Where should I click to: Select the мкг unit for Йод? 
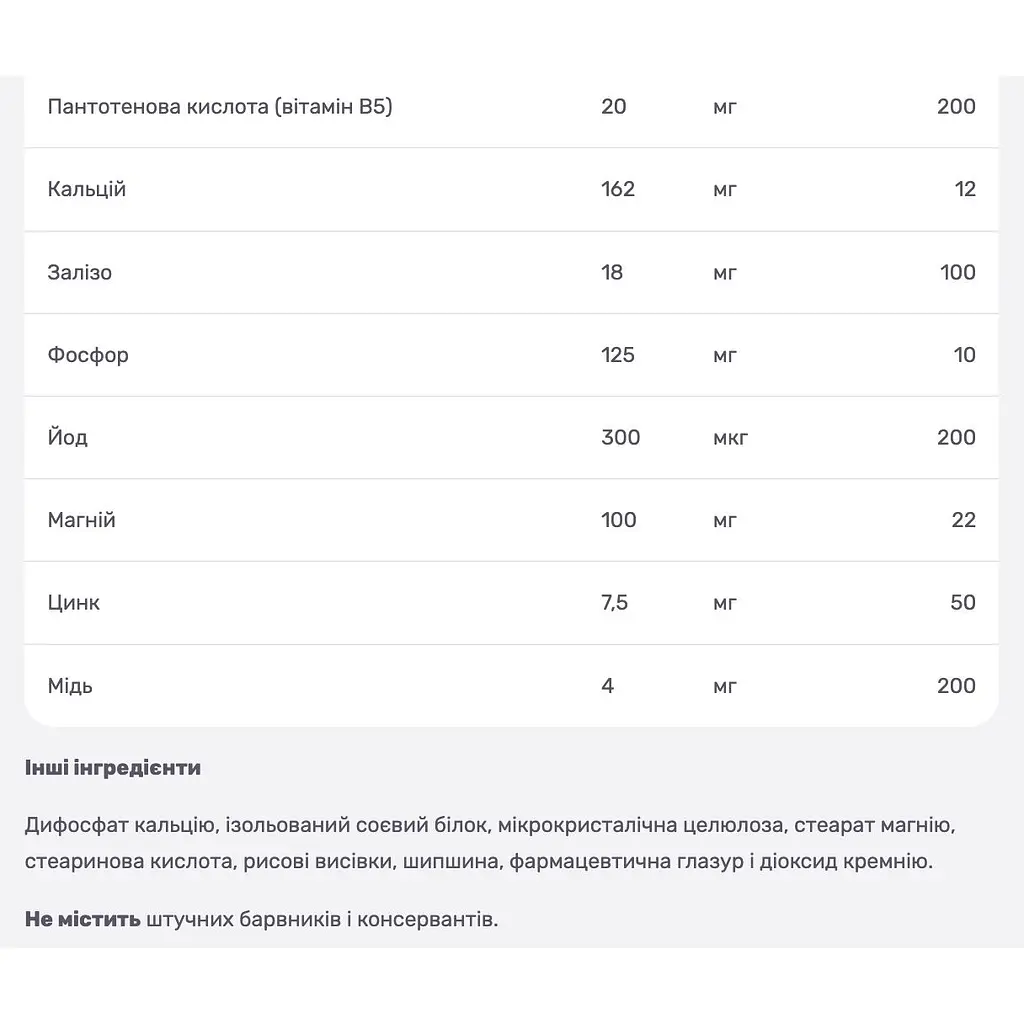pos(731,438)
